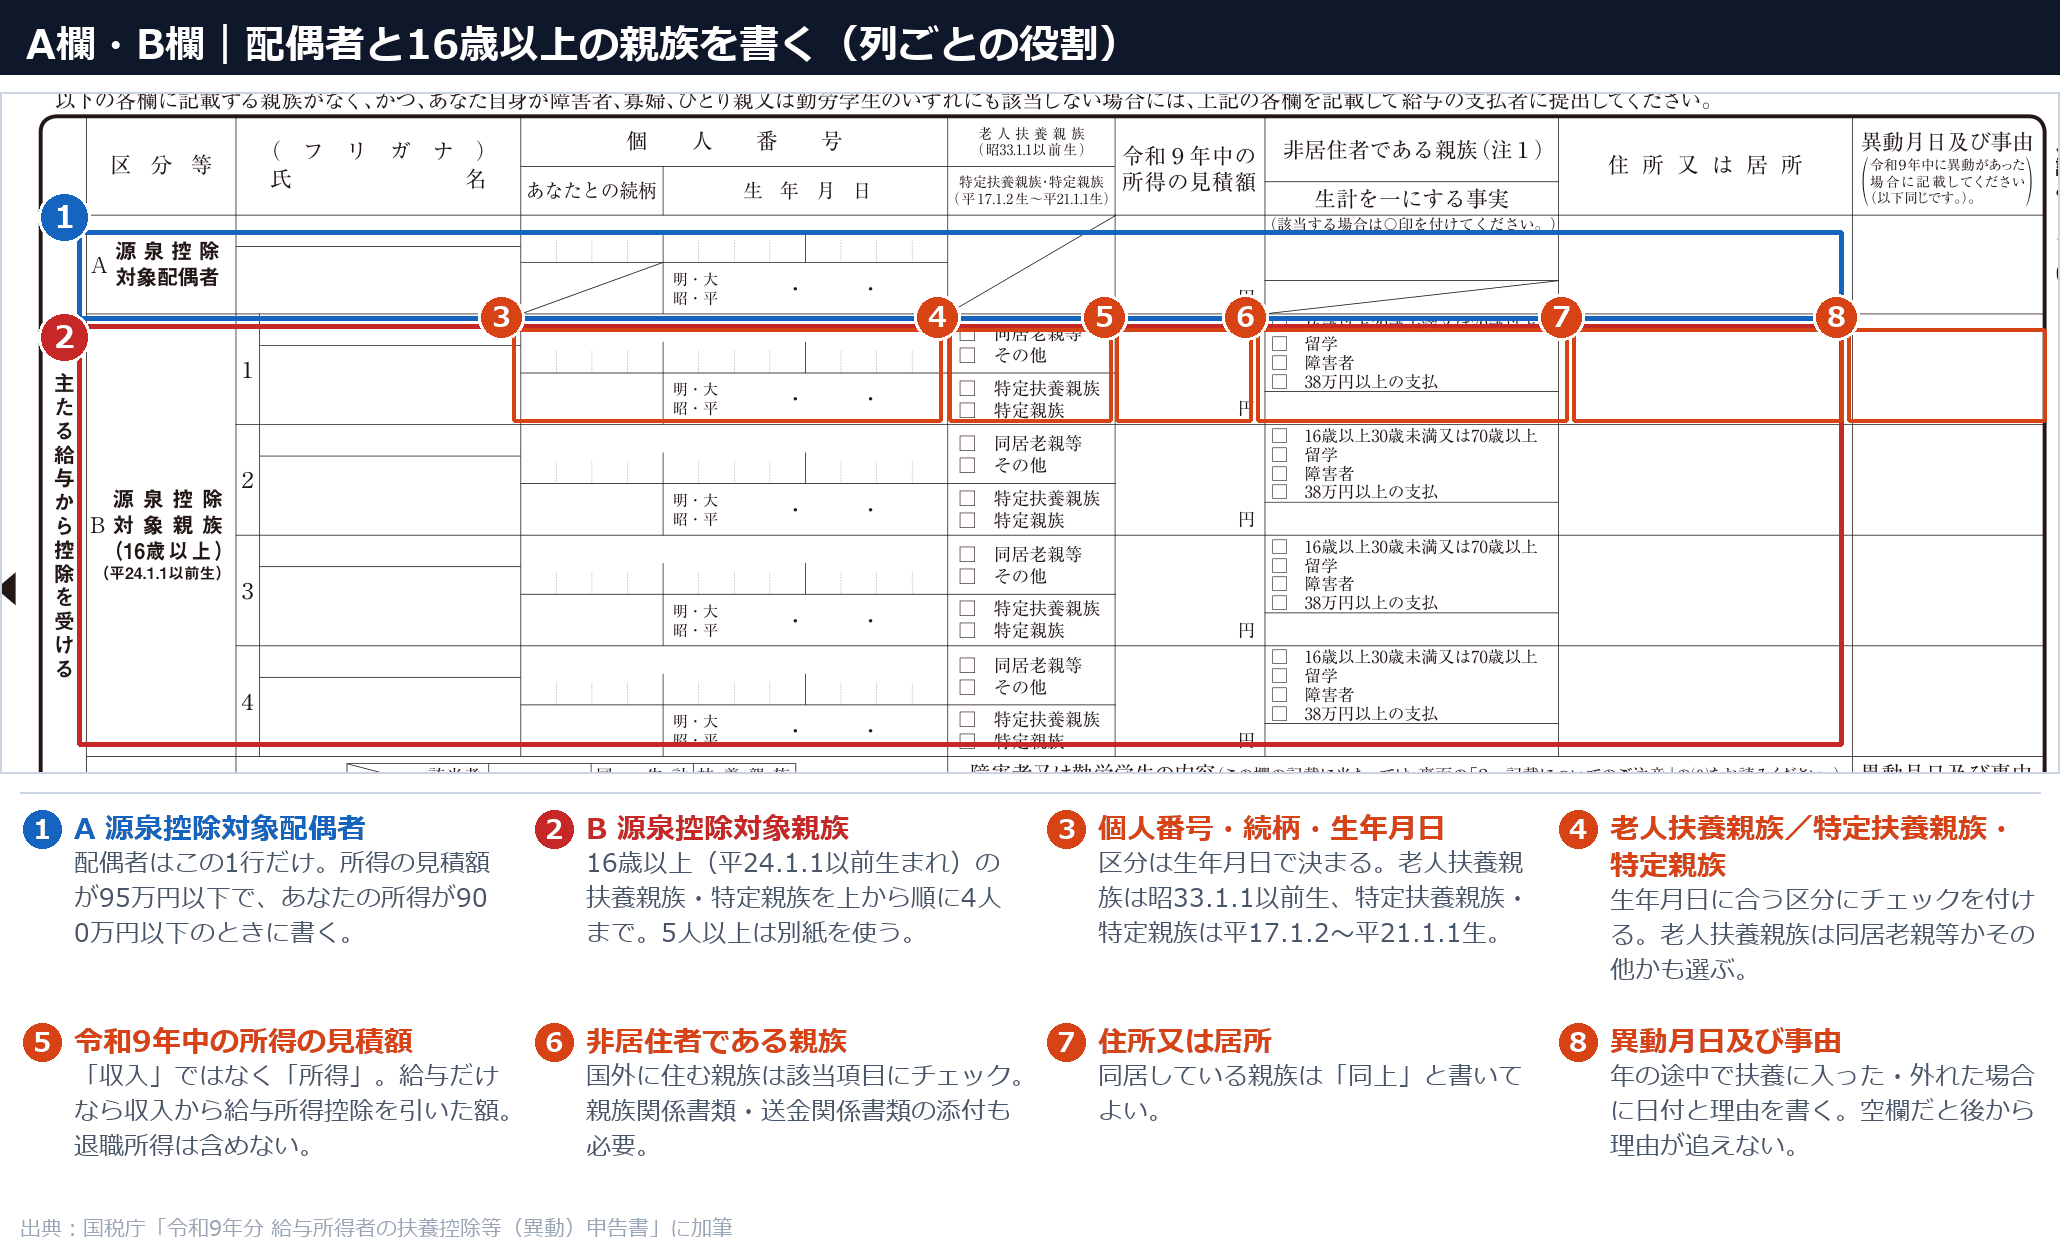
Task: Click the あなたとの続柄 header cell
Action: [x=592, y=191]
